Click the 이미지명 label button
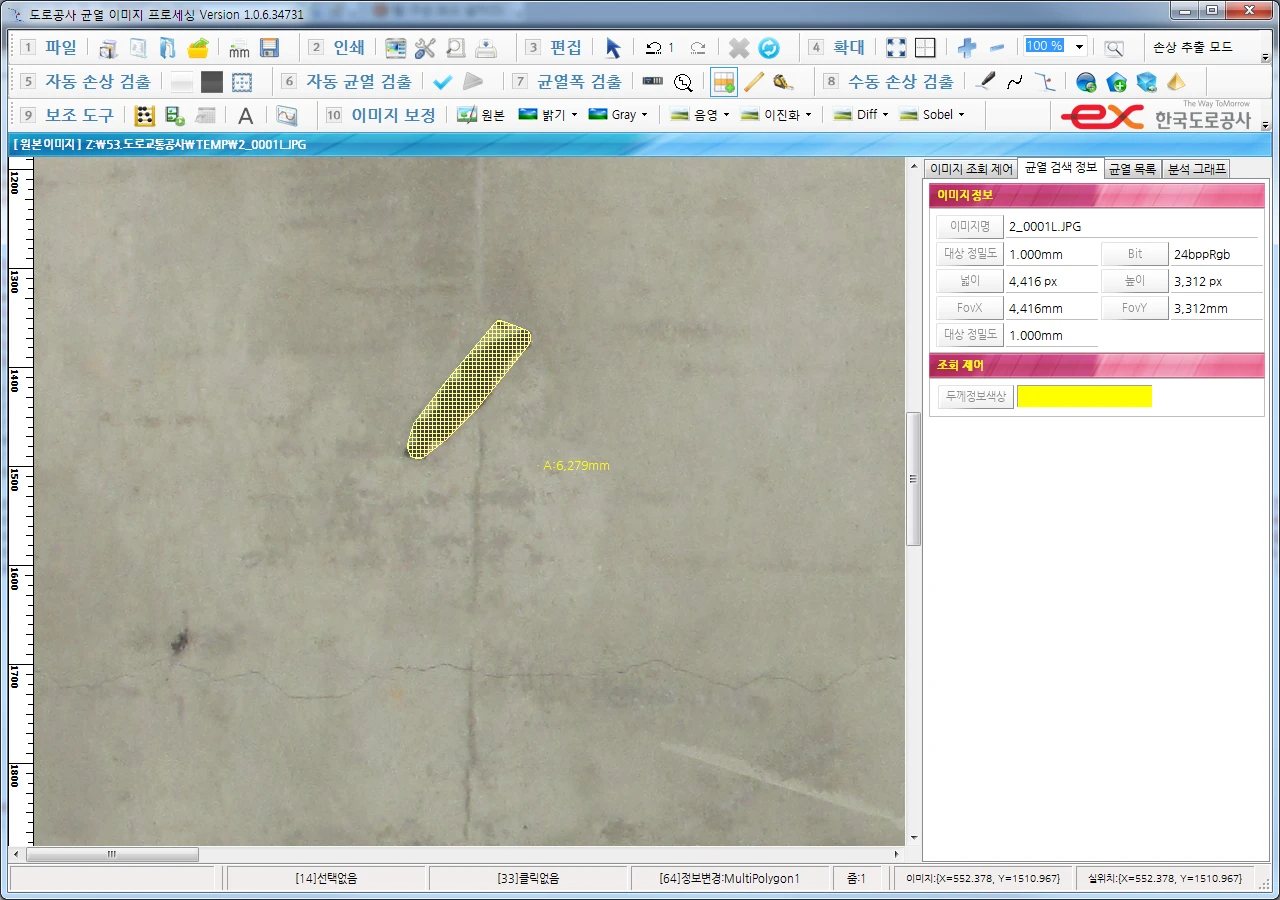 coord(970,227)
